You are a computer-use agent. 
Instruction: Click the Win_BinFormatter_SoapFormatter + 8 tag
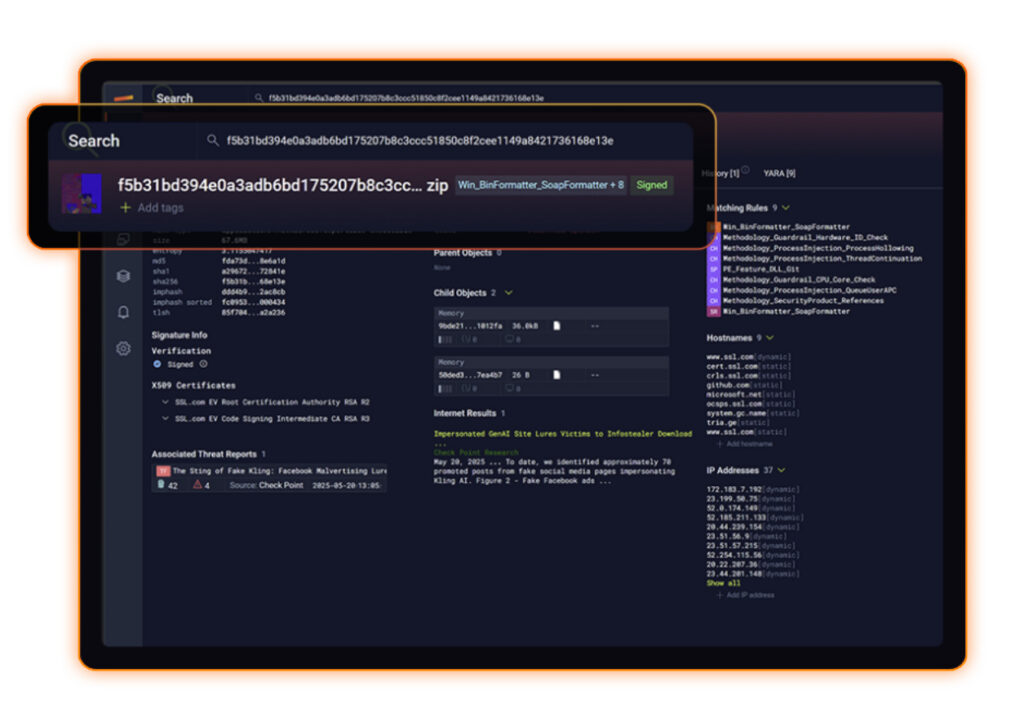pyautogui.click(x=541, y=185)
